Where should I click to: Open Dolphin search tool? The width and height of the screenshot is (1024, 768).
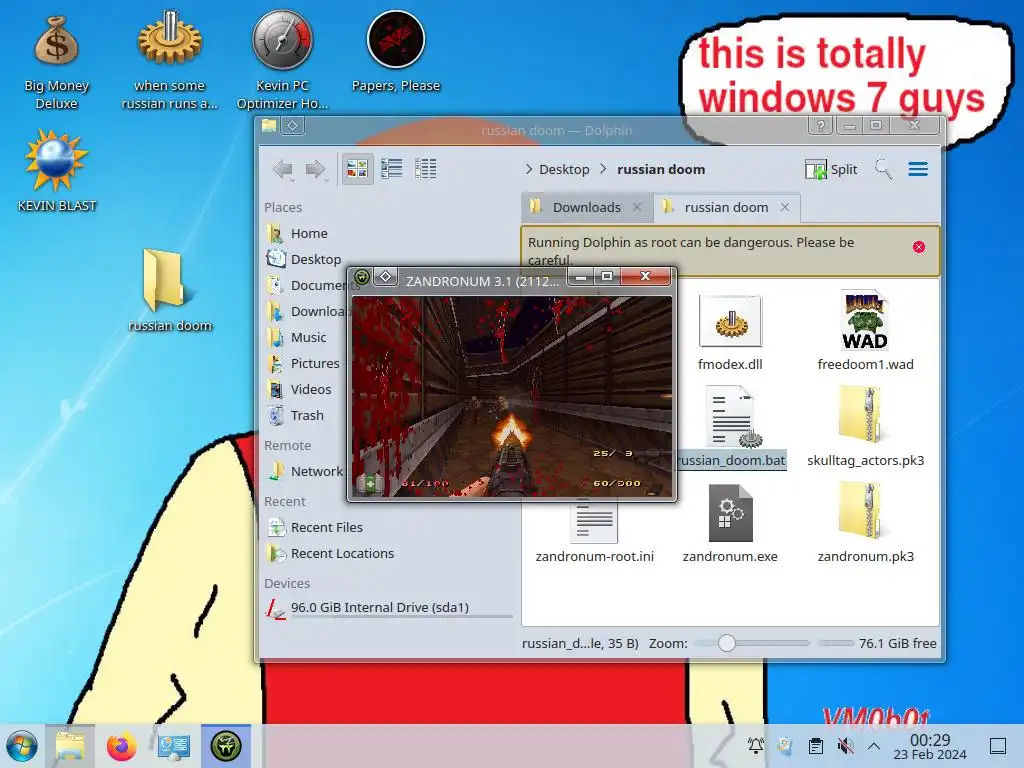coord(884,169)
